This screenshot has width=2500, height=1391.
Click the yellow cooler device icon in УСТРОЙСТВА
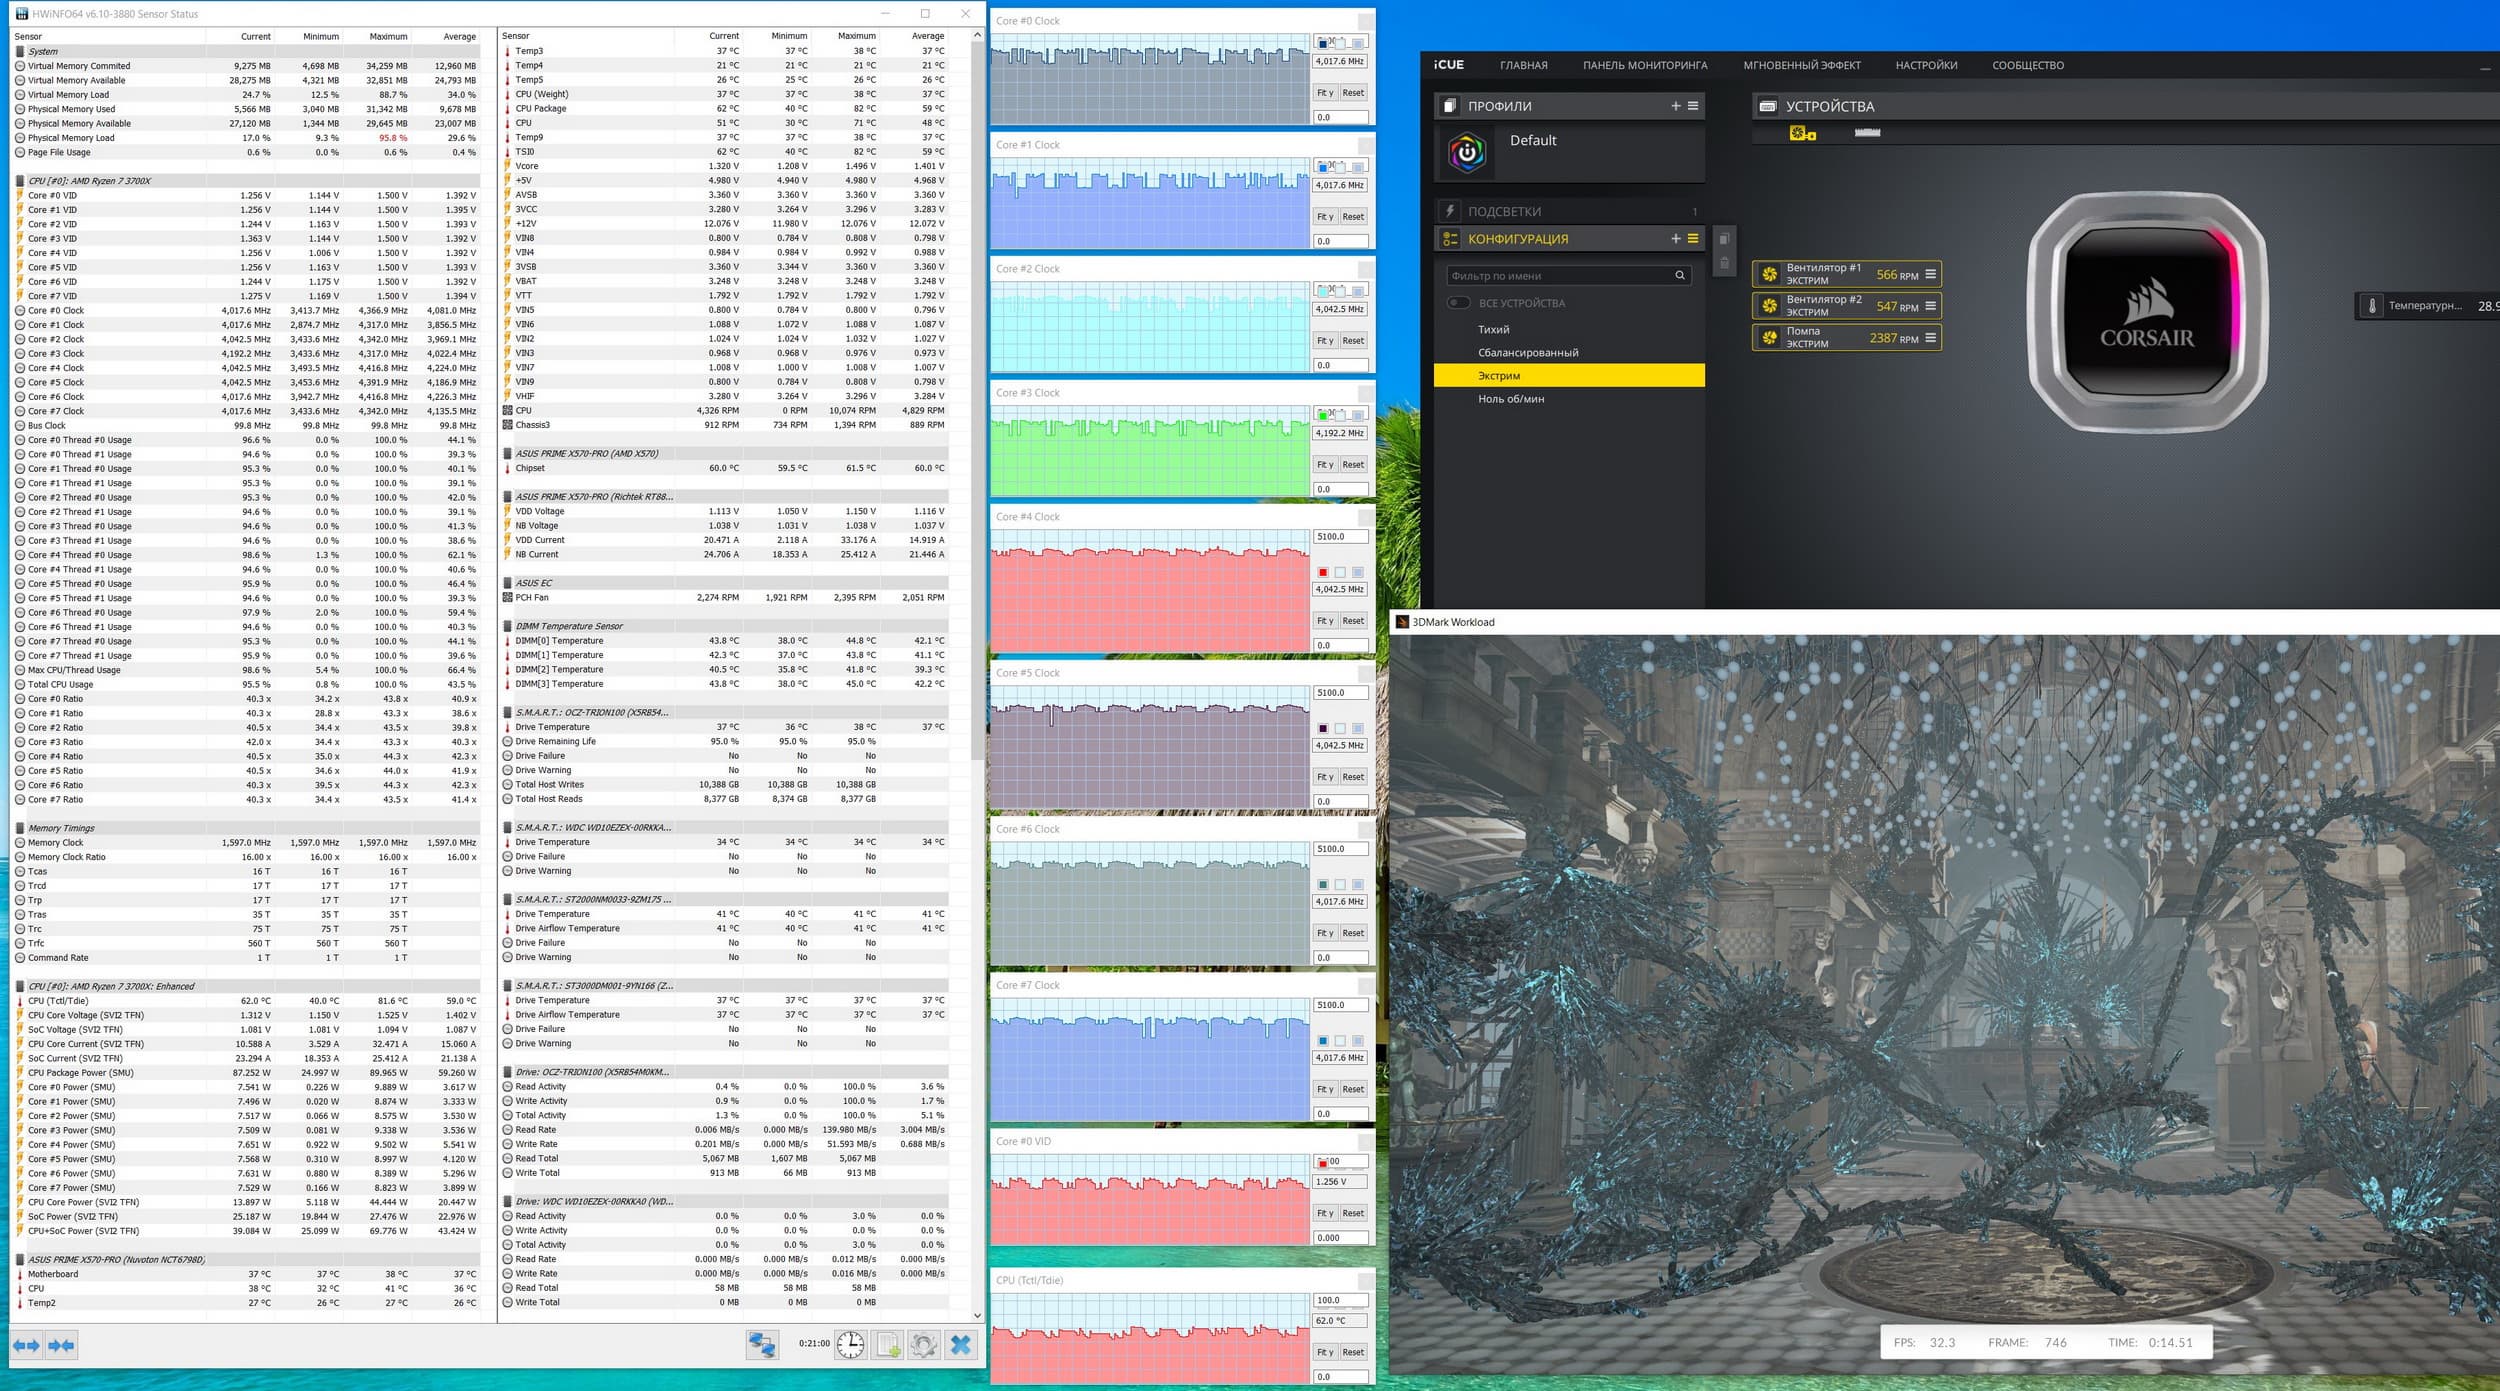tap(1801, 133)
